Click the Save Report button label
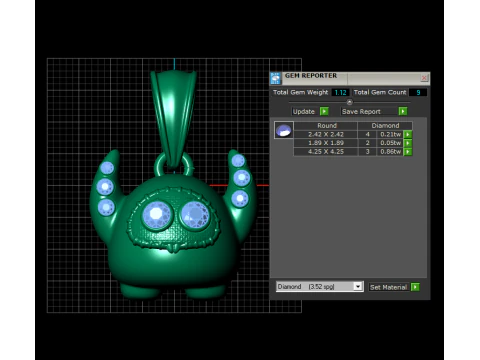Screen dimensions: 480x360 click(361, 111)
